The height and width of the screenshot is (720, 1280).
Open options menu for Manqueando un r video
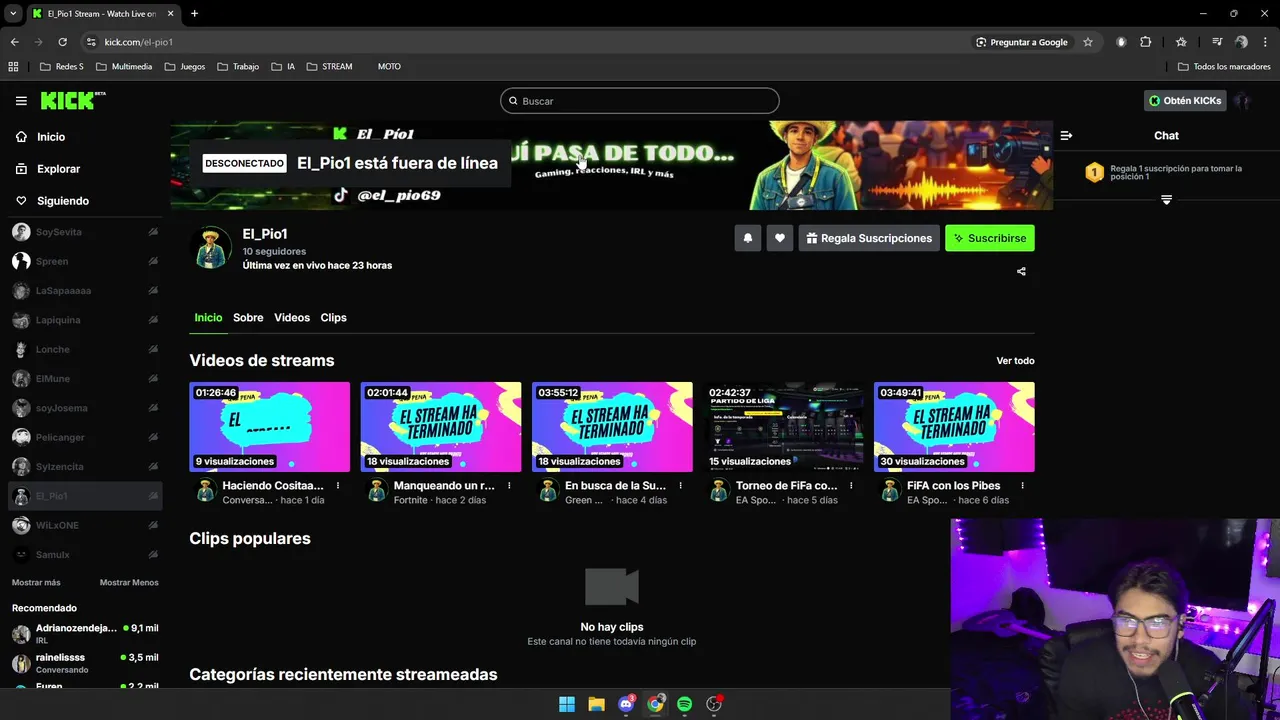coord(509,486)
